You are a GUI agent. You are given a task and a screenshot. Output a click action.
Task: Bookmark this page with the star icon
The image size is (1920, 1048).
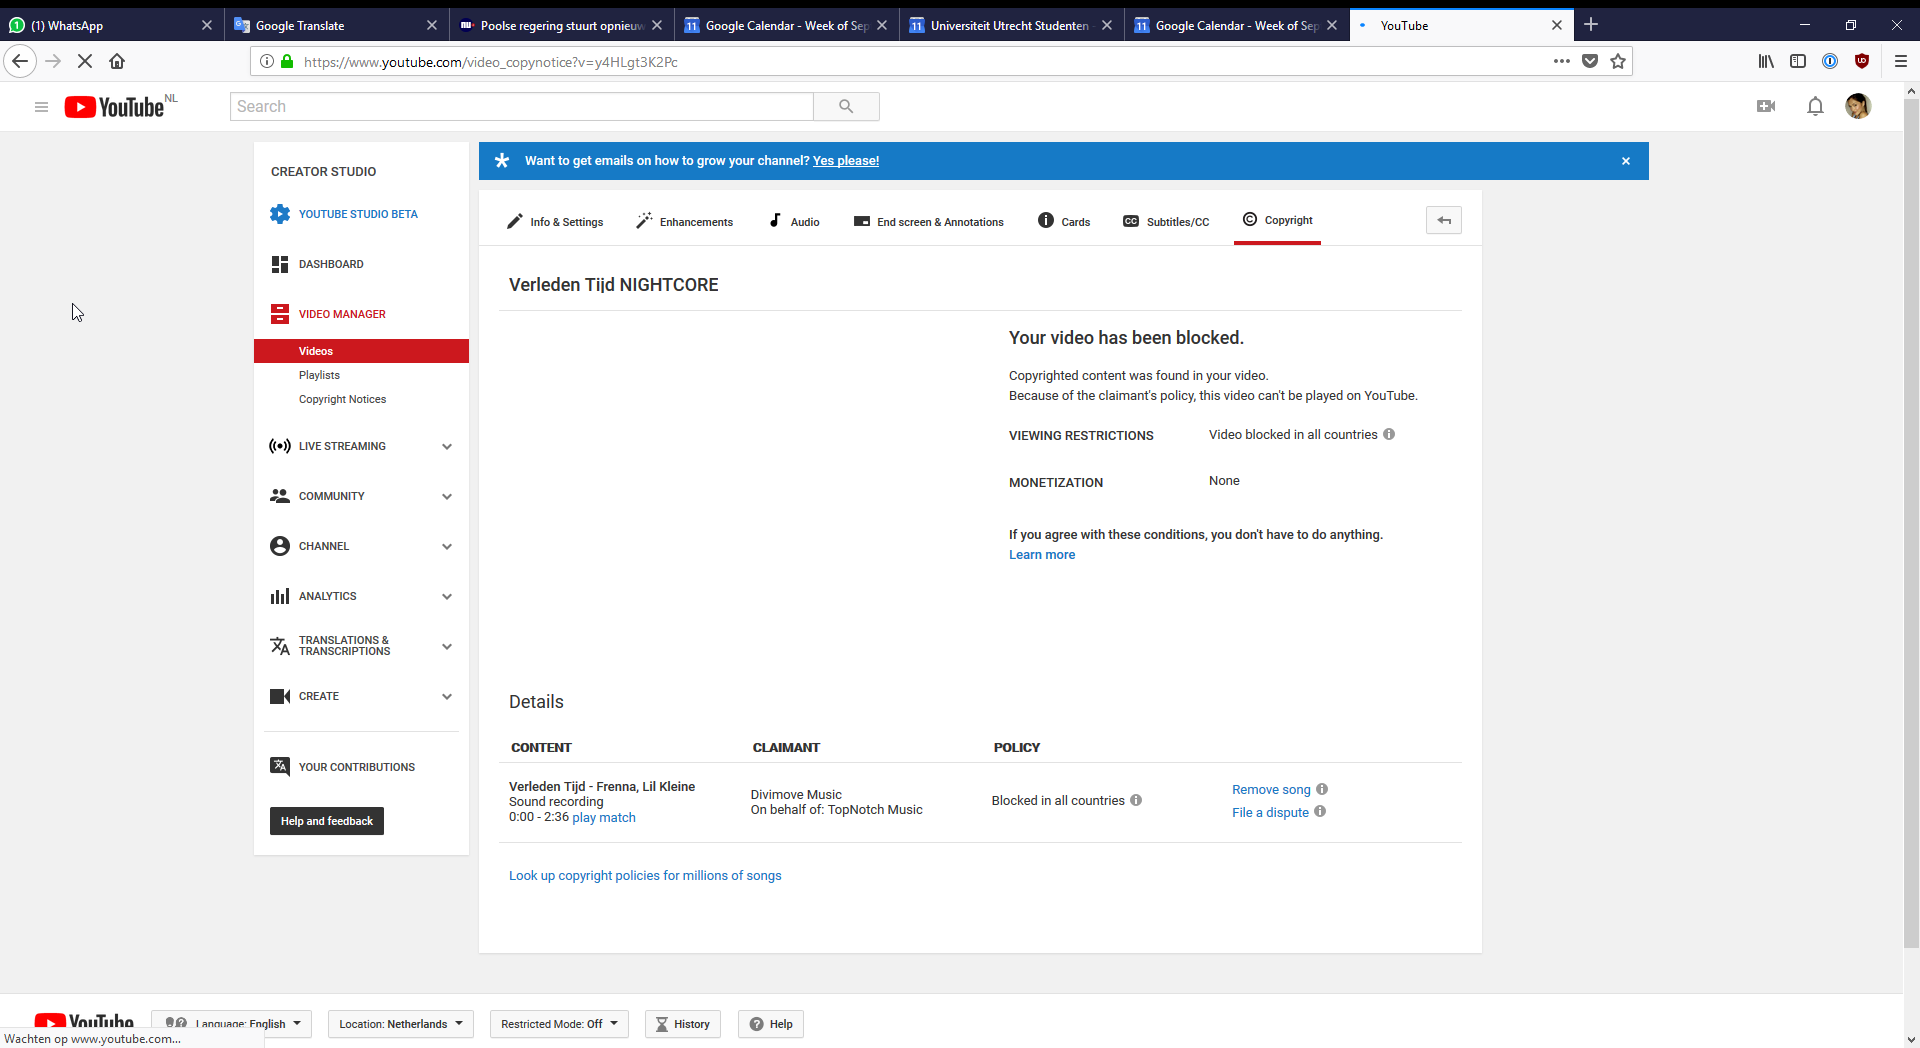coord(1618,61)
